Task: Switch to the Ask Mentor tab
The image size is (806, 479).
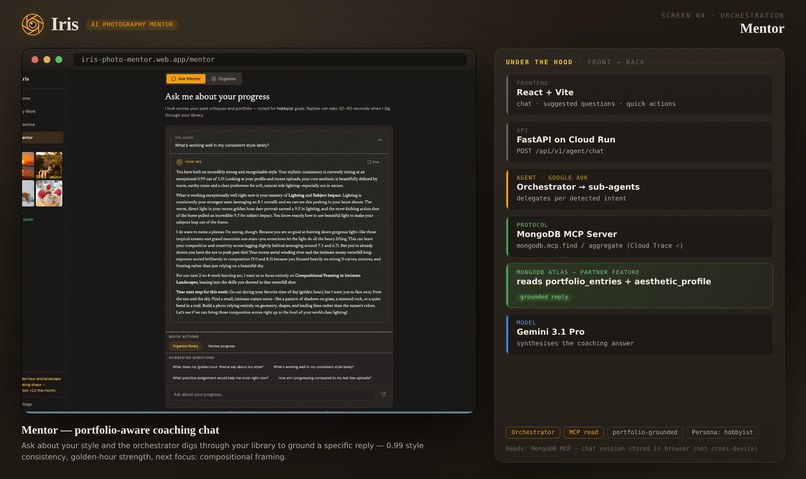Action: pyautogui.click(x=186, y=79)
